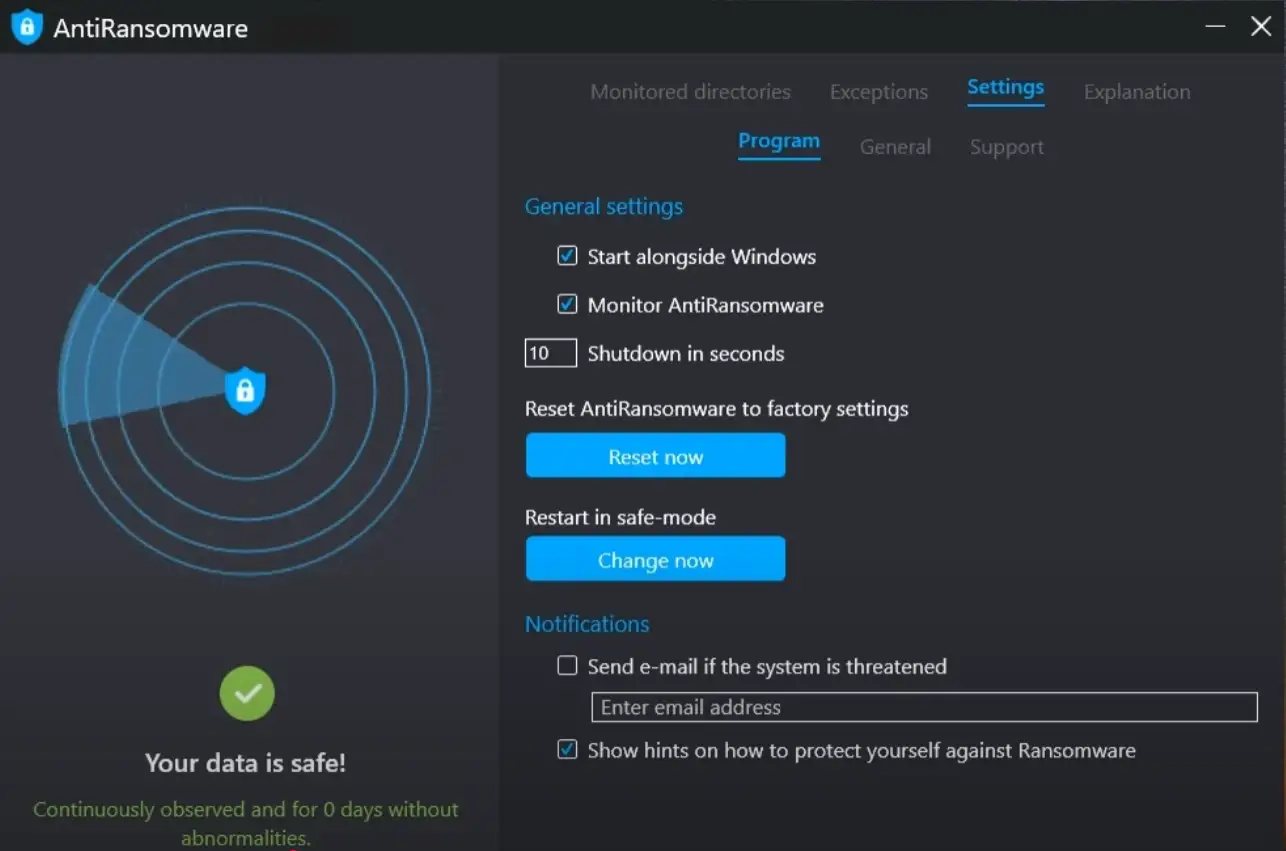This screenshot has height=851, width=1286.
Task: Minimize the AntiRansomware window
Action: coord(1215,27)
